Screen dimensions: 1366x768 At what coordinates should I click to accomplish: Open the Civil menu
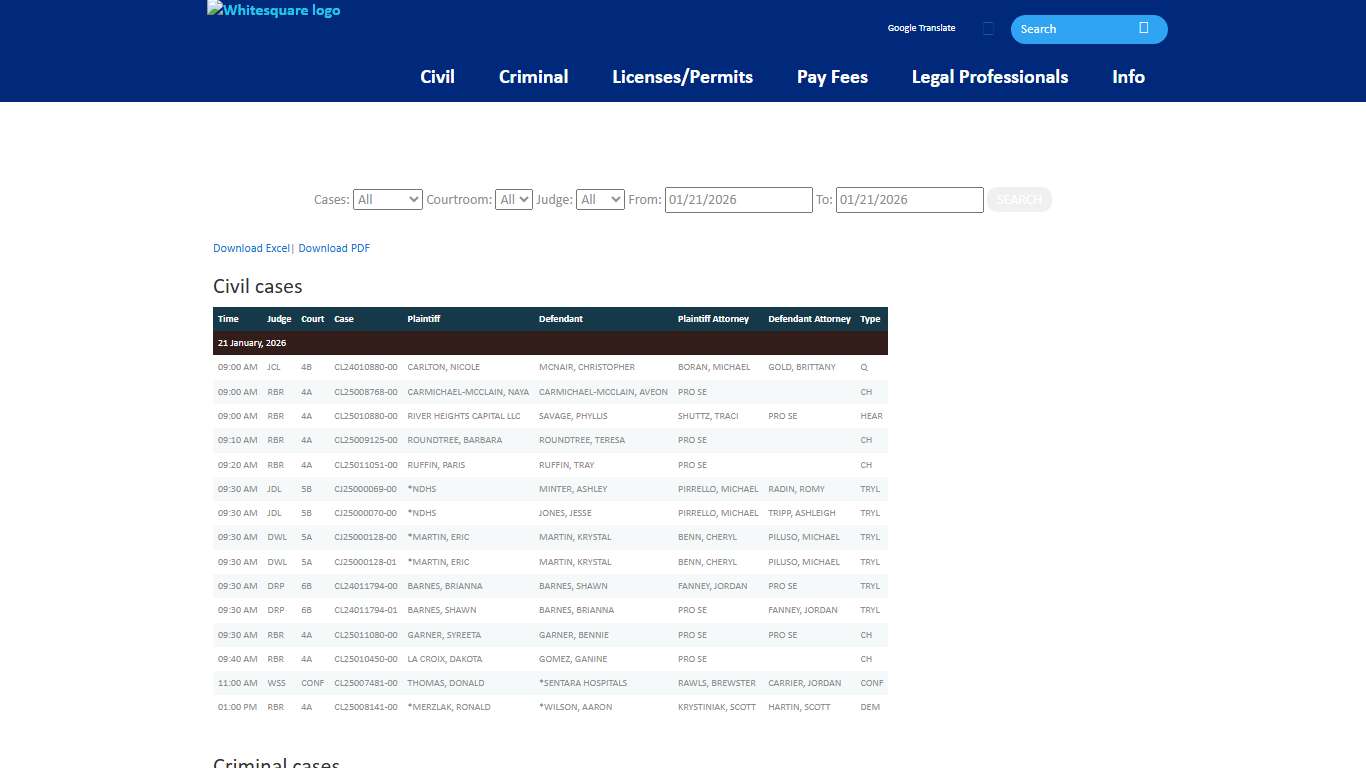click(x=437, y=77)
